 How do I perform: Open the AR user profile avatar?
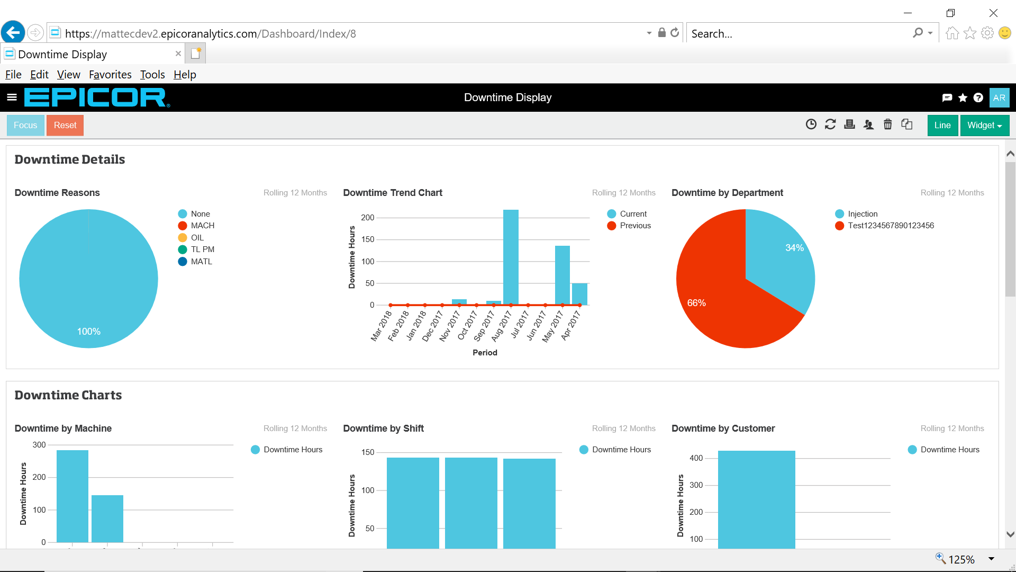coord(999,98)
